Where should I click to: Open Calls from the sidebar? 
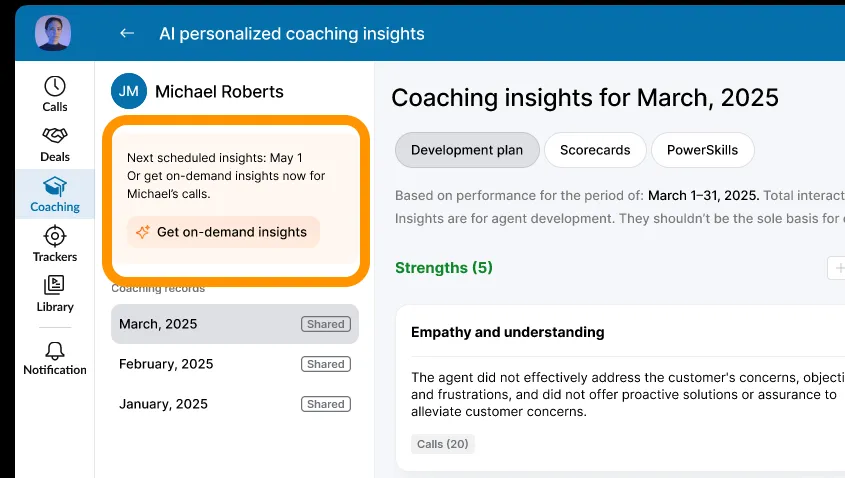[55, 87]
